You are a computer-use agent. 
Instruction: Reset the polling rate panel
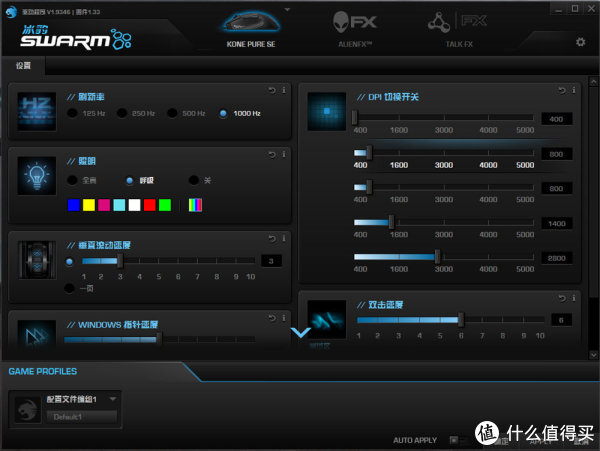coord(272,90)
